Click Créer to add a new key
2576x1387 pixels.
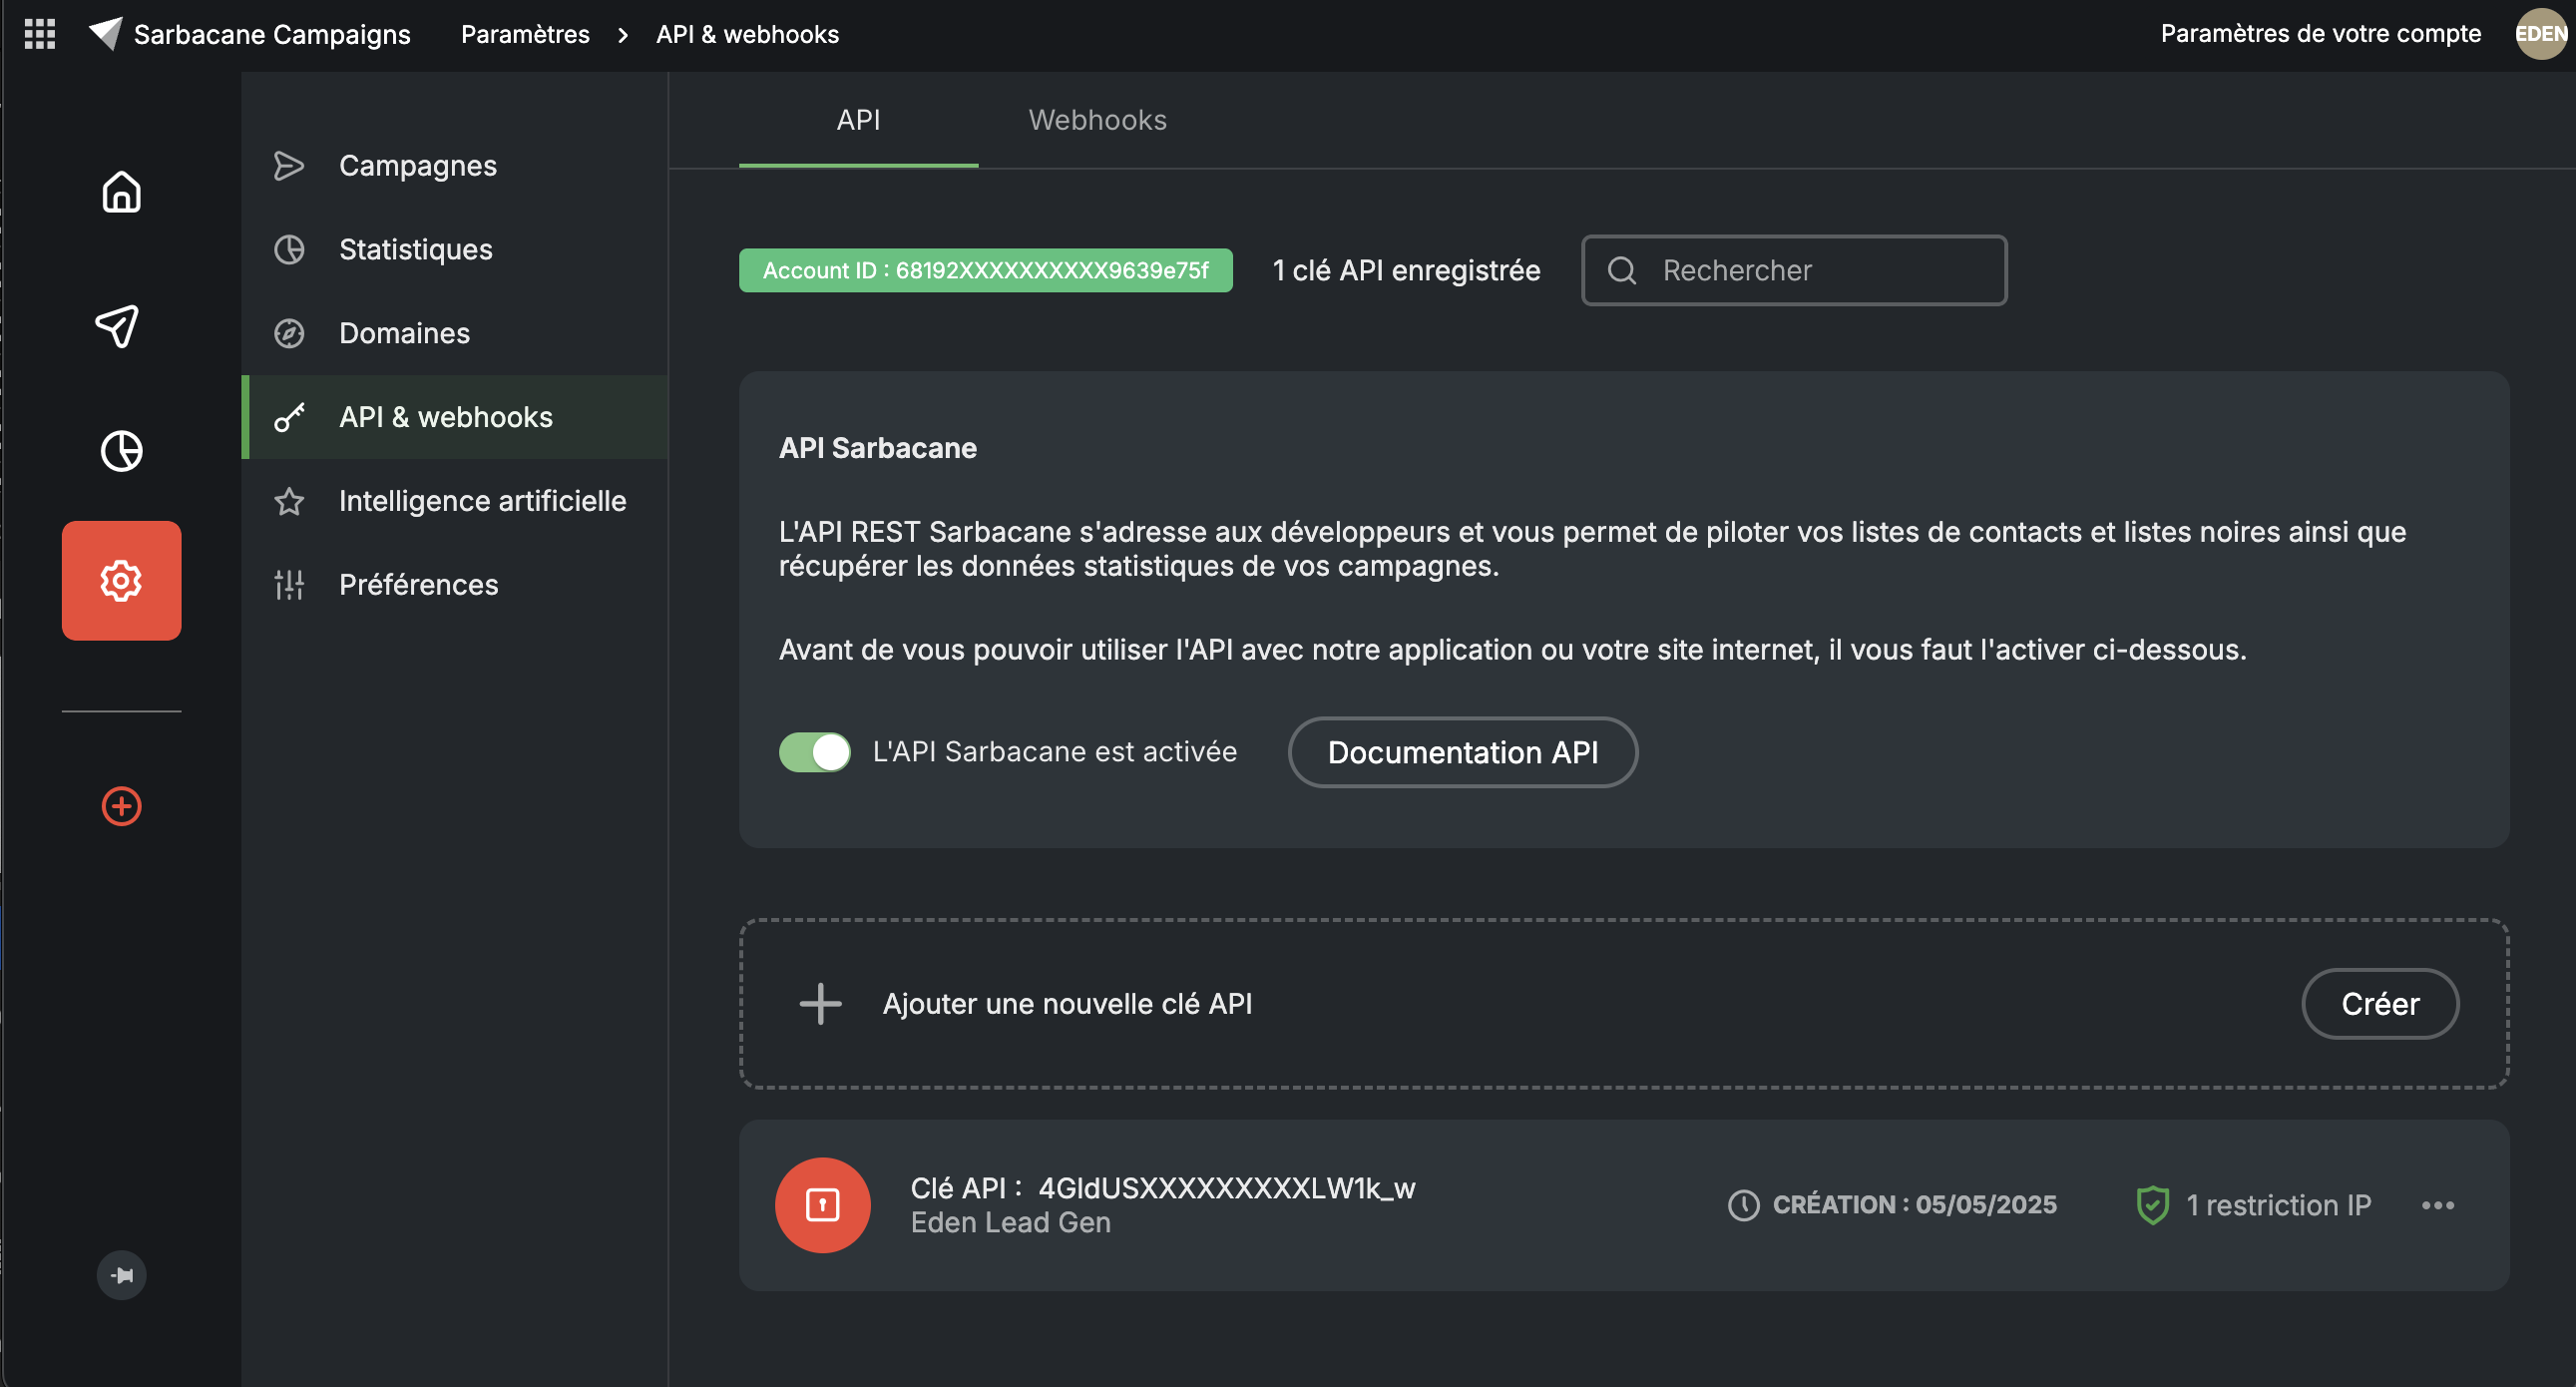coord(2380,1003)
